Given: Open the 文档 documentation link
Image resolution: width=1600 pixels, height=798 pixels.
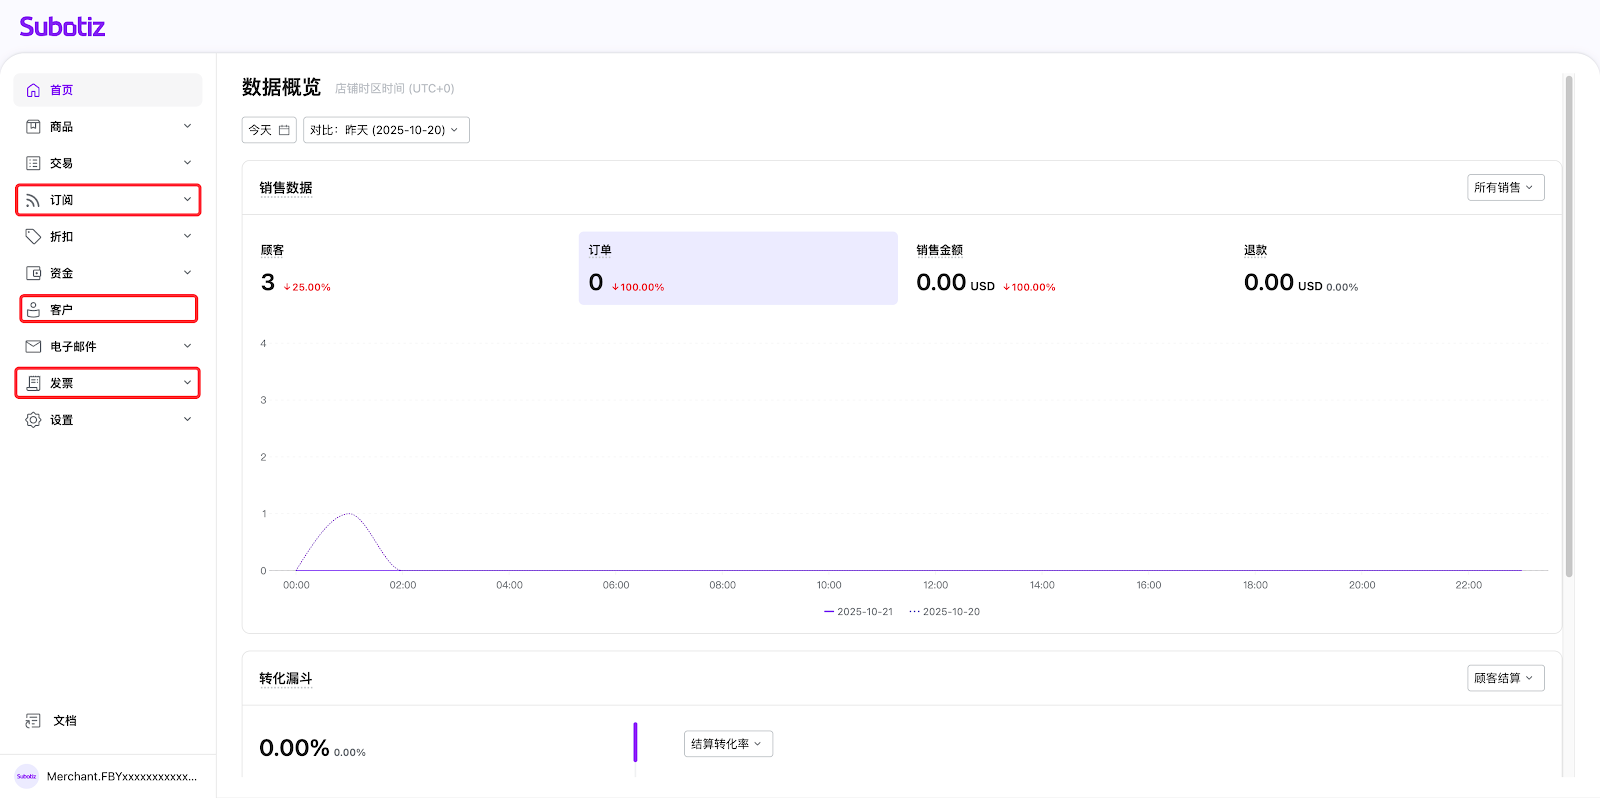Looking at the screenshot, I should (64, 721).
